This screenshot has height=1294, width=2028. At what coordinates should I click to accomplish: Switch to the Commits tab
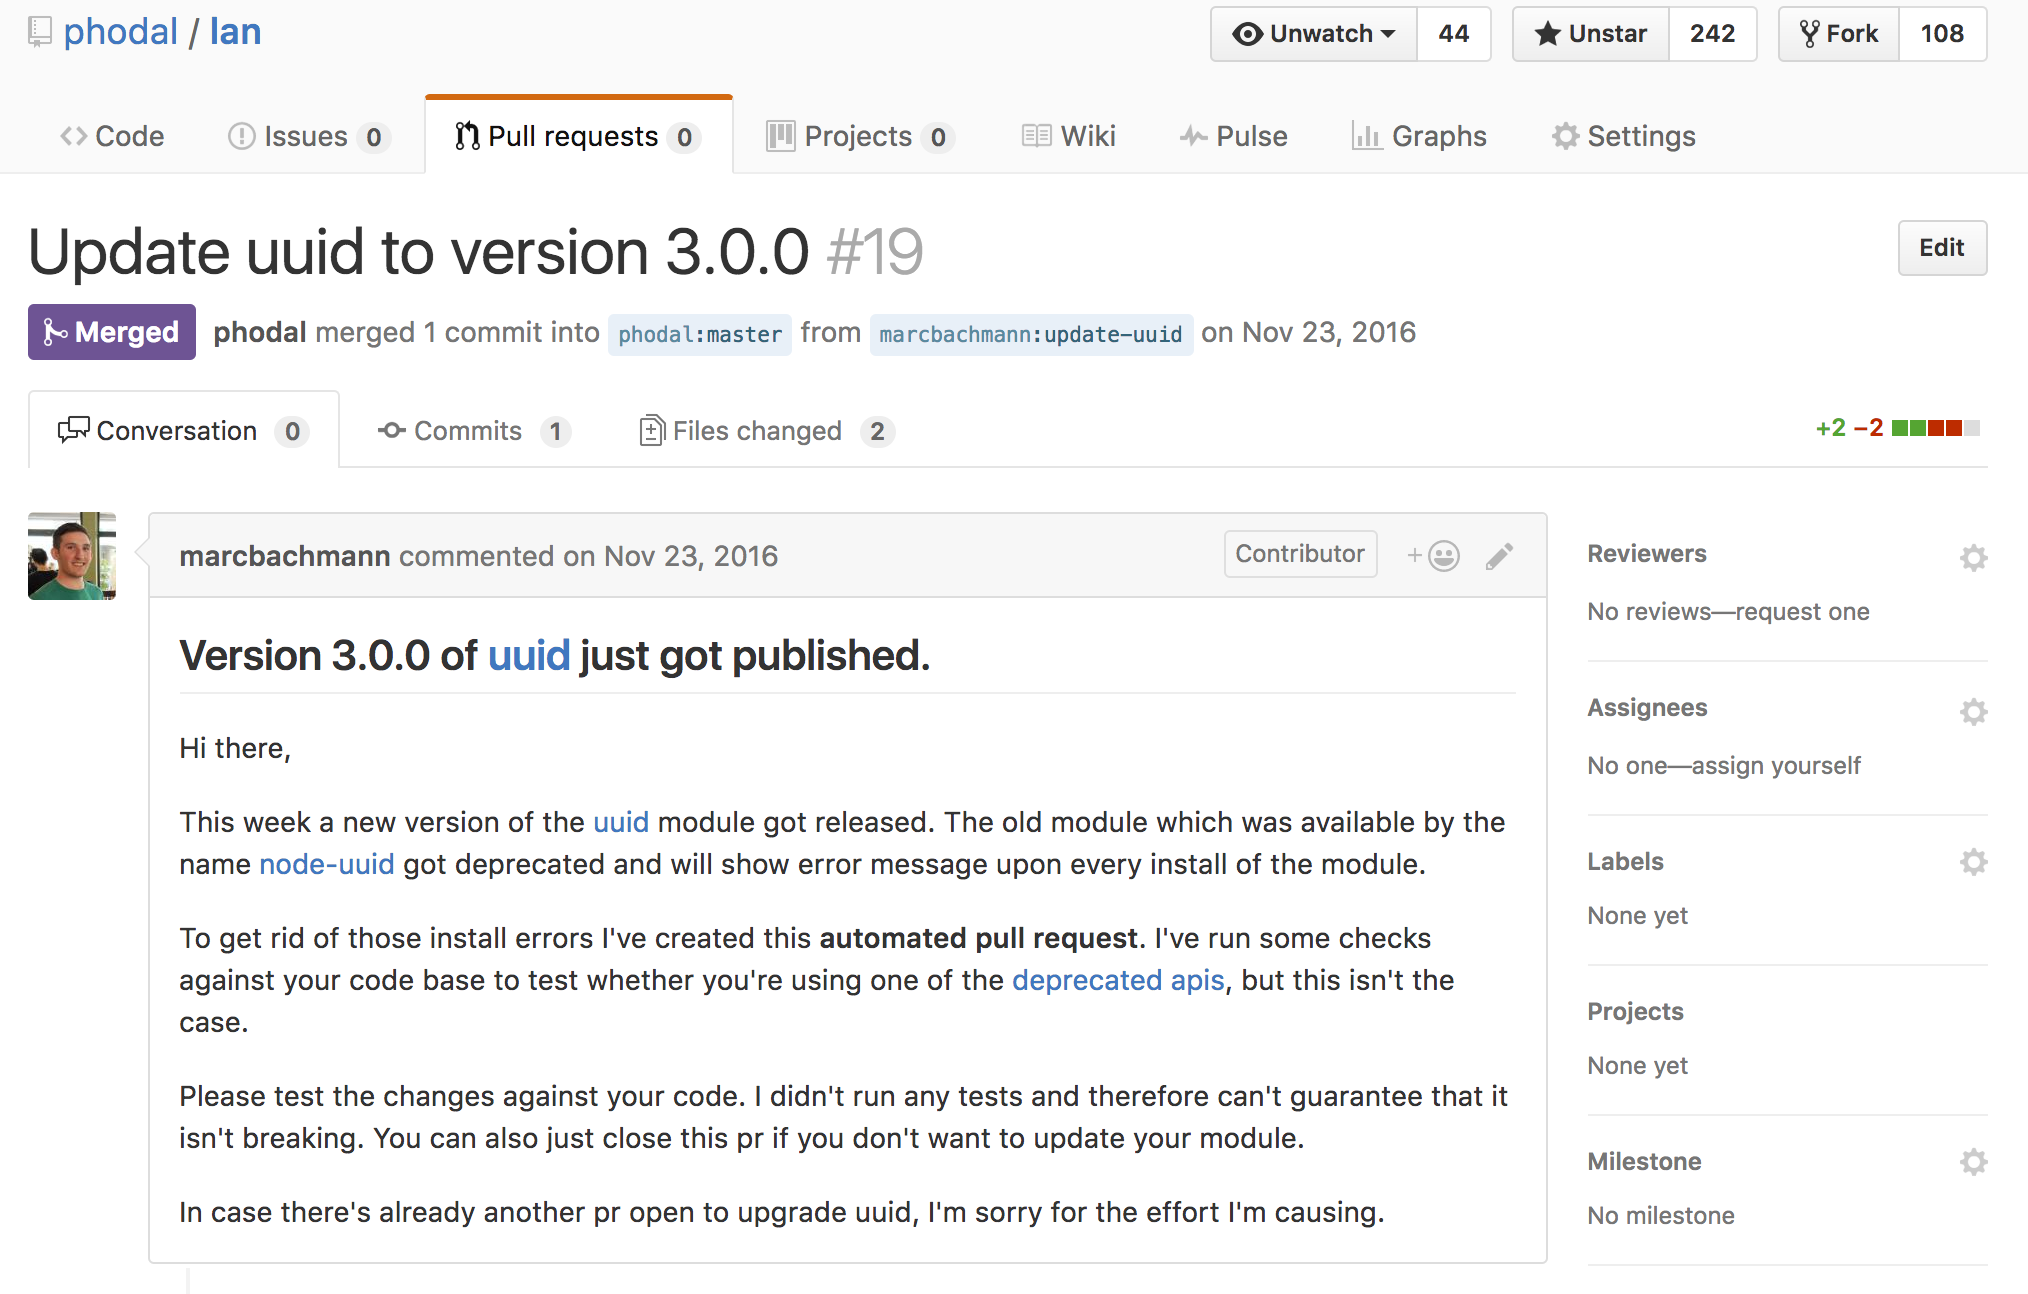point(473,431)
